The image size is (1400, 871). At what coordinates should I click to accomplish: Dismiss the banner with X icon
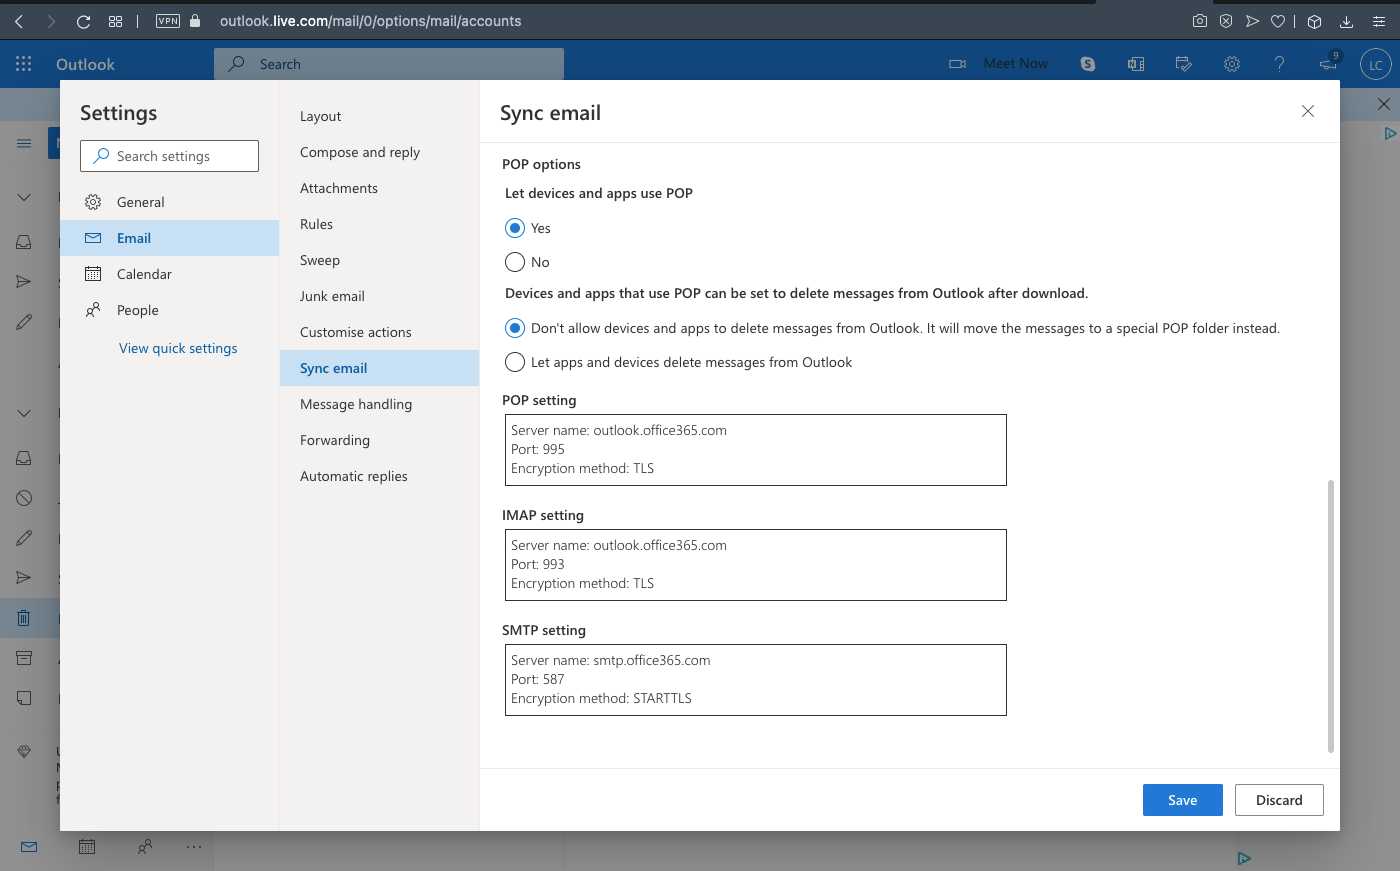coord(1384,104)
